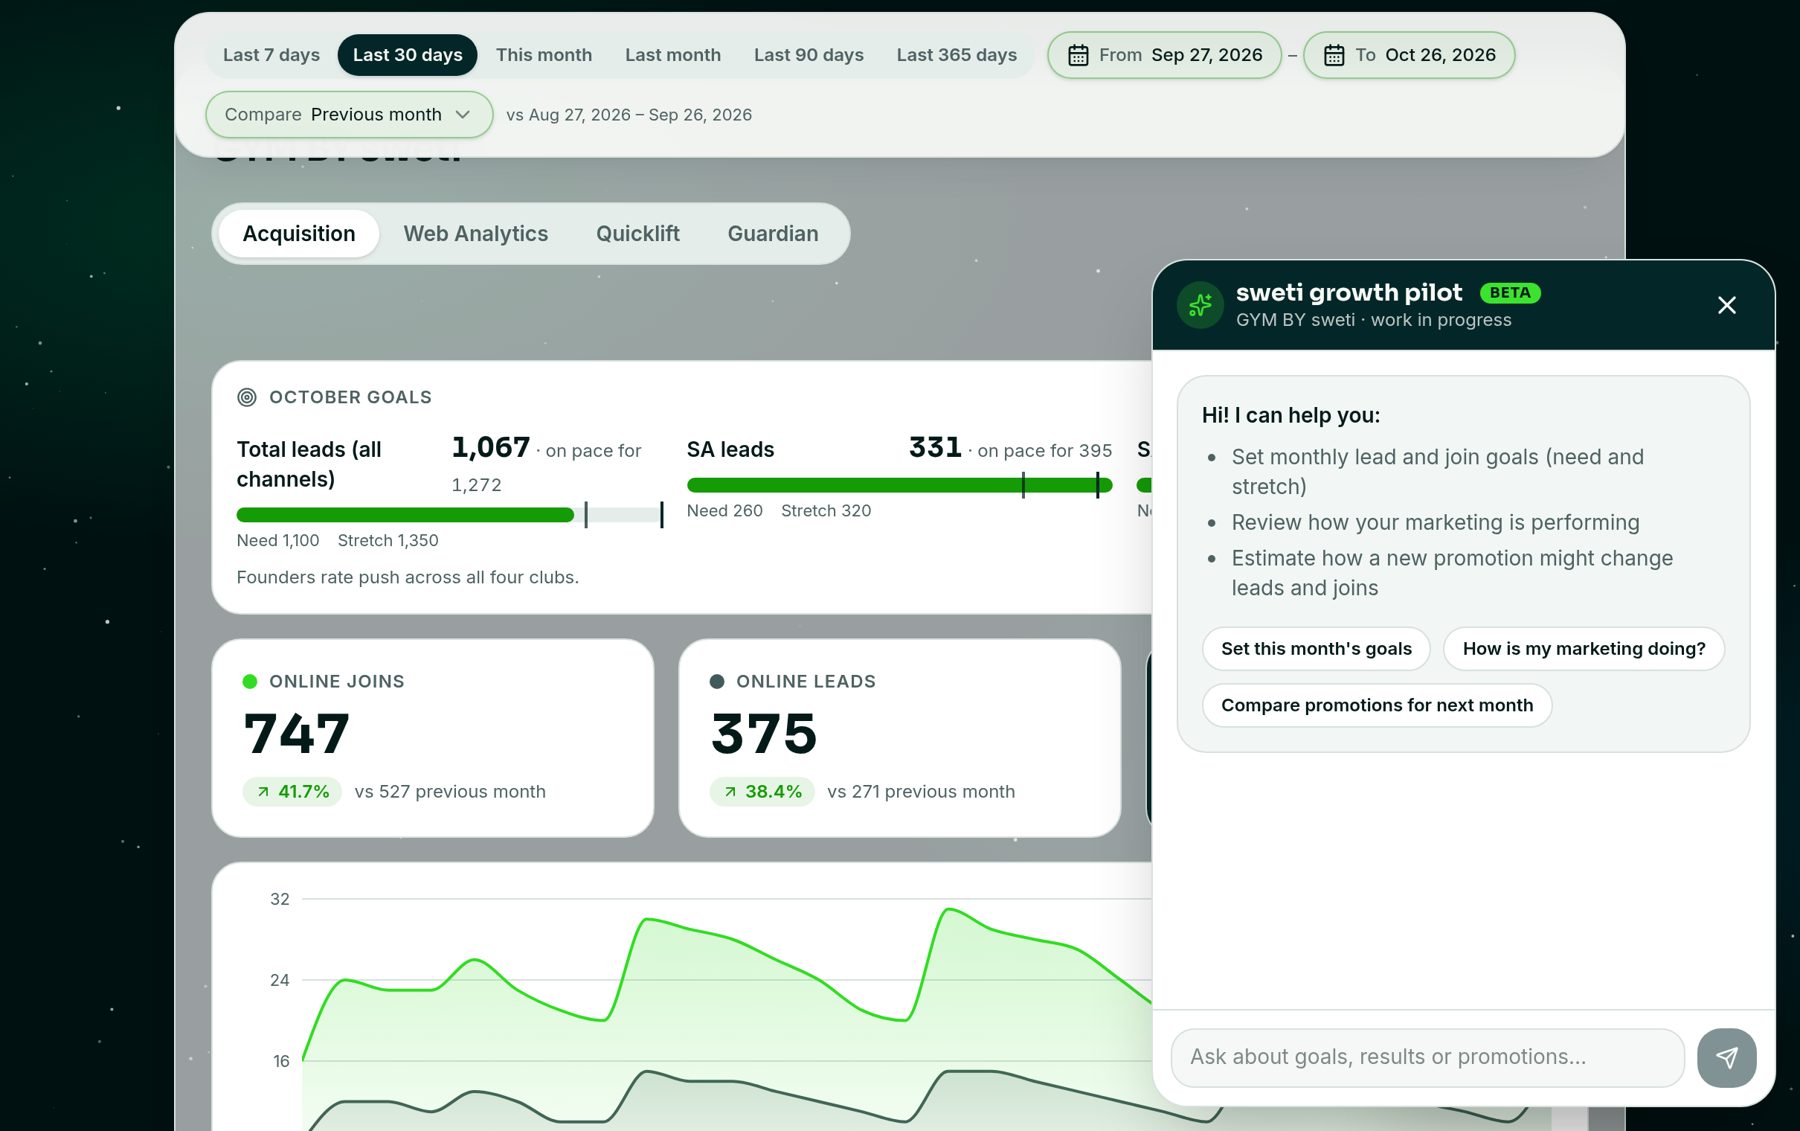Screen dimensions: 1800x1131
Task: Click 'Review how your marketing is performing' bullet
Action: click(1435, 523)
